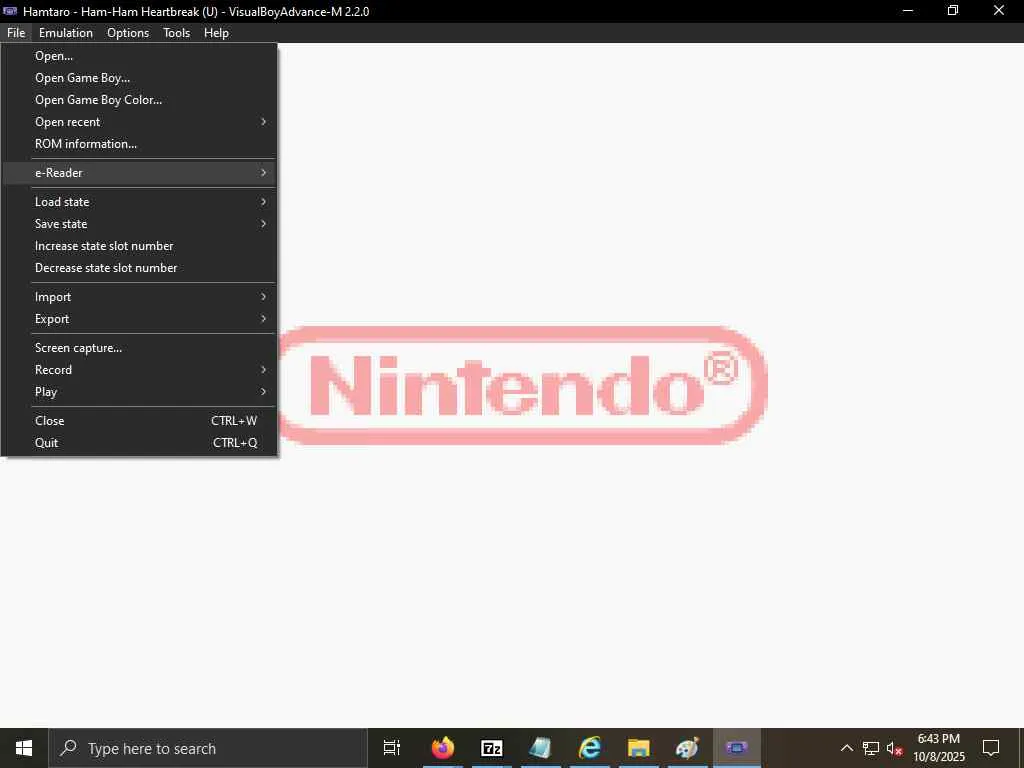Open the notepad-style app on taskbar
The height and width of the screenshot is (768, 1024).
pos(541,748)
